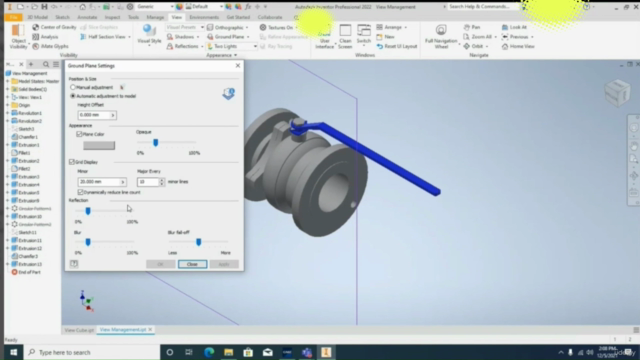Click the Shadows icon
Image resolution: width=640 pixels, height=360 pixels.
[170, 37]
